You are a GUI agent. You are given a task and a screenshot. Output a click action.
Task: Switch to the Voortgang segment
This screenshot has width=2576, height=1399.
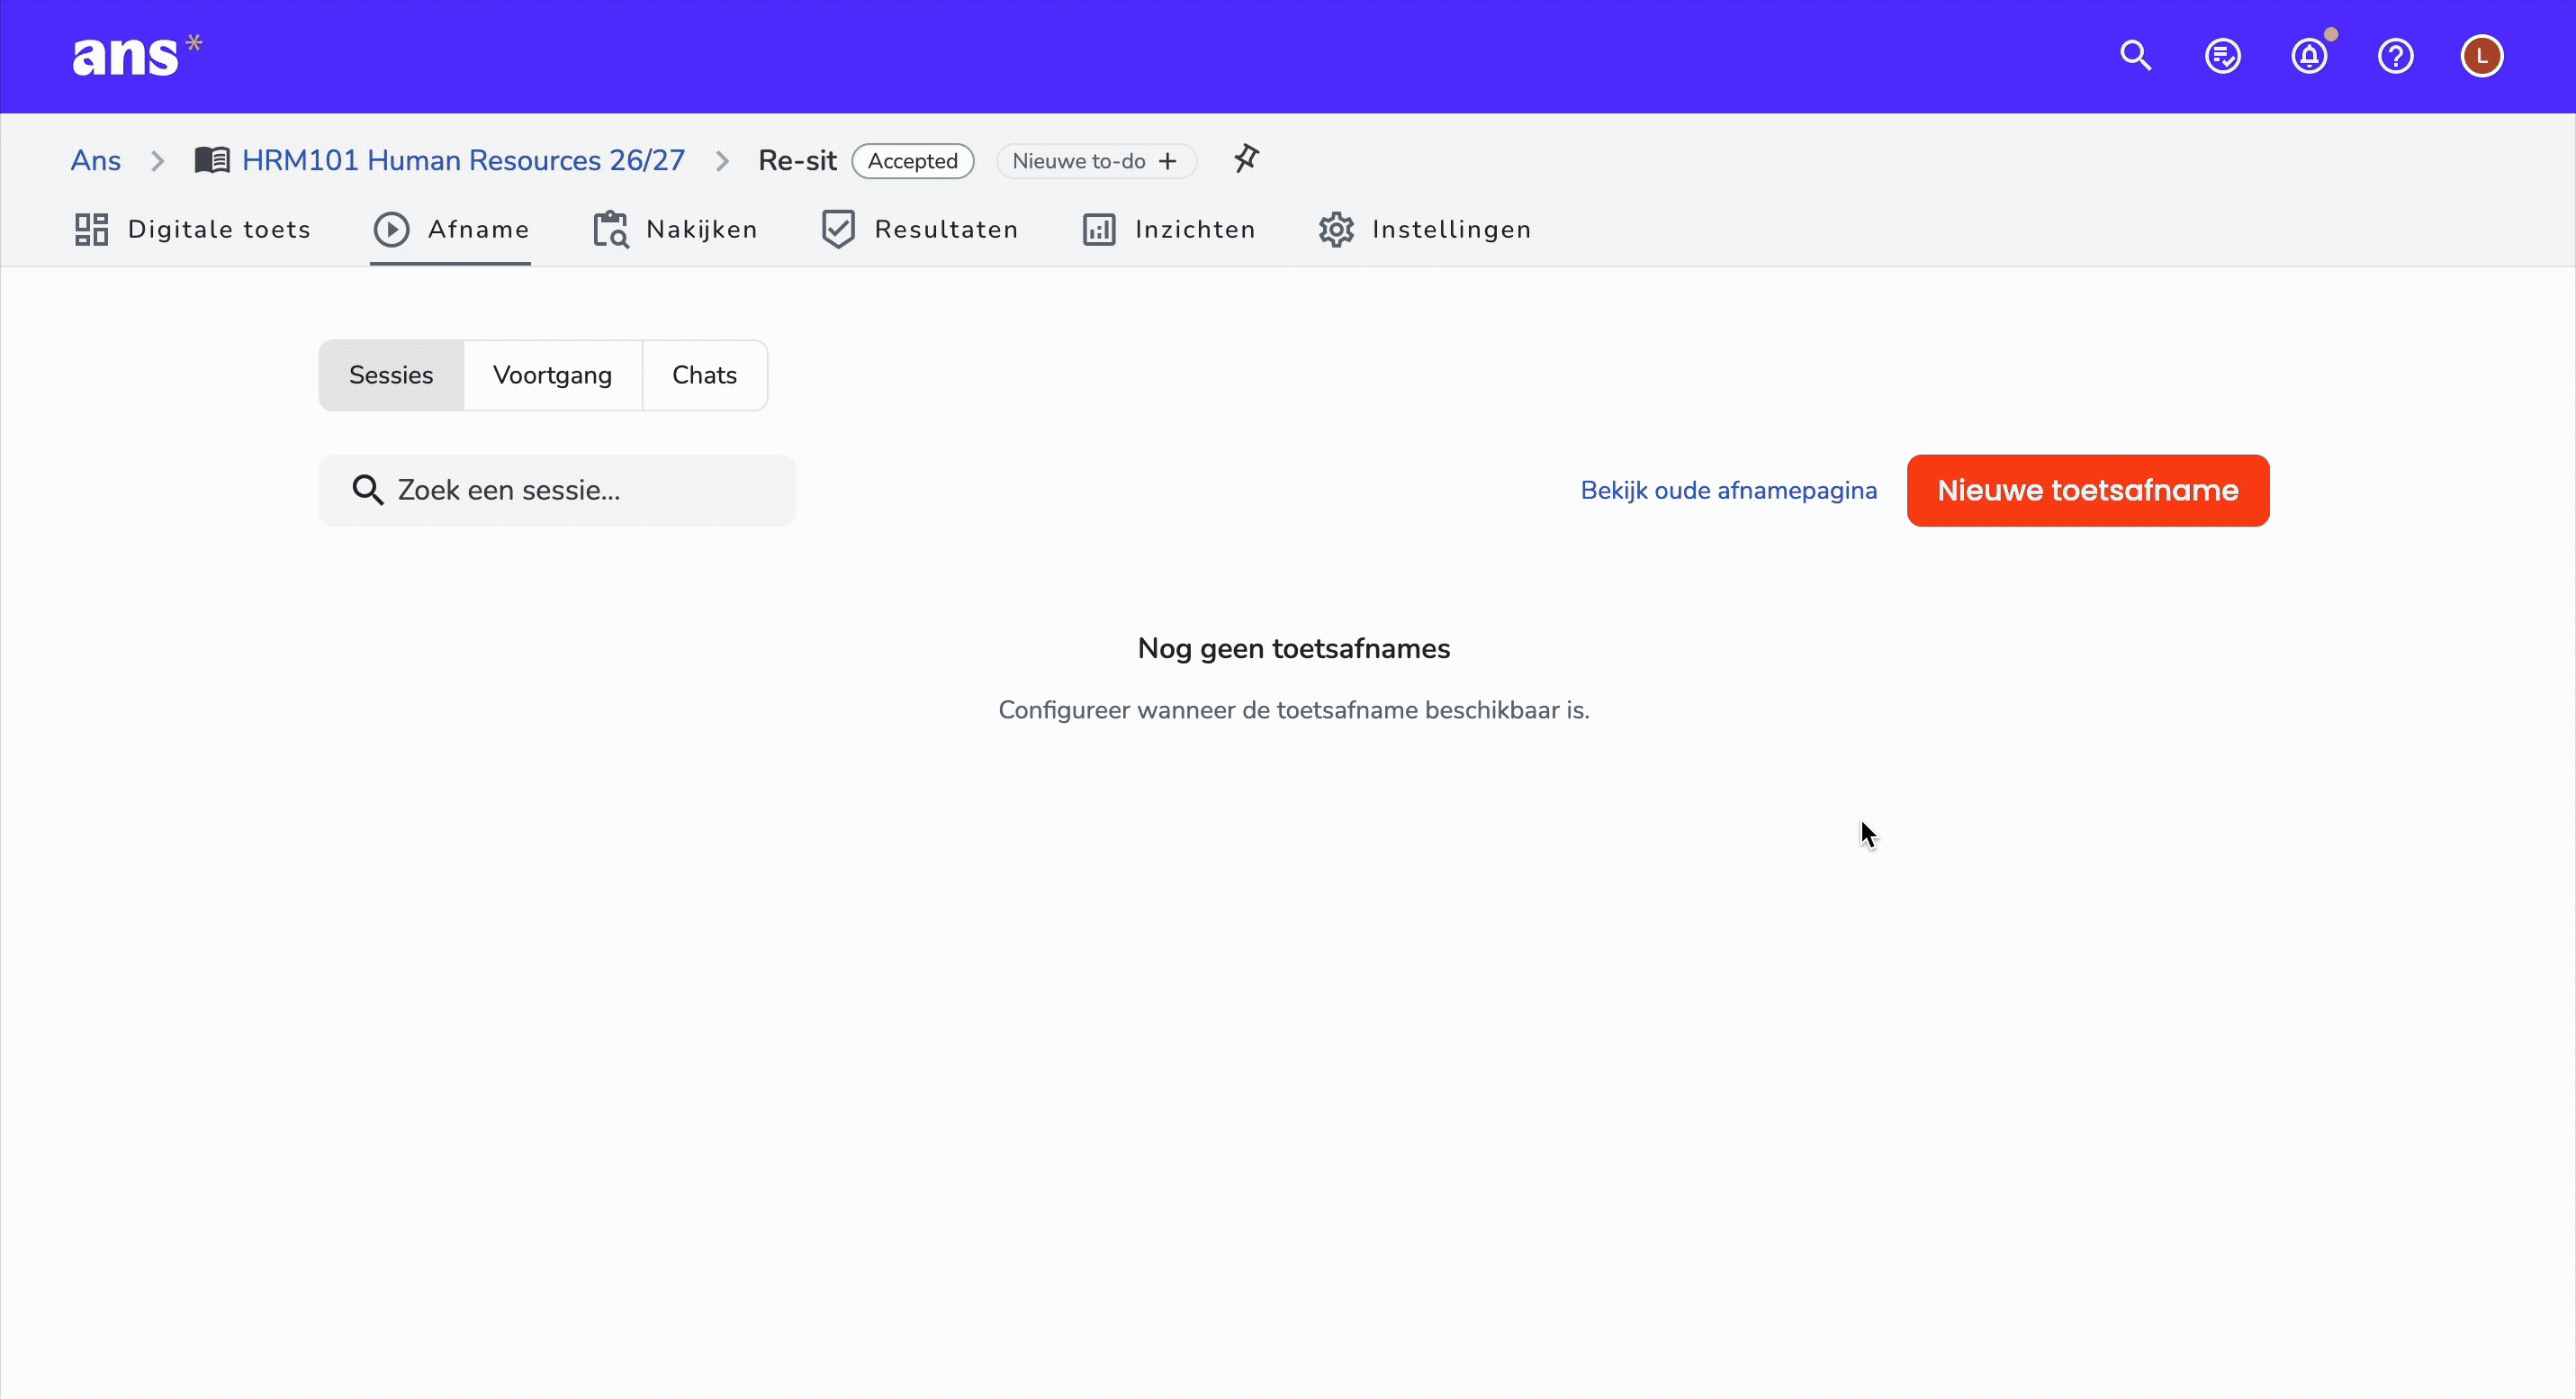click(552, 375)
